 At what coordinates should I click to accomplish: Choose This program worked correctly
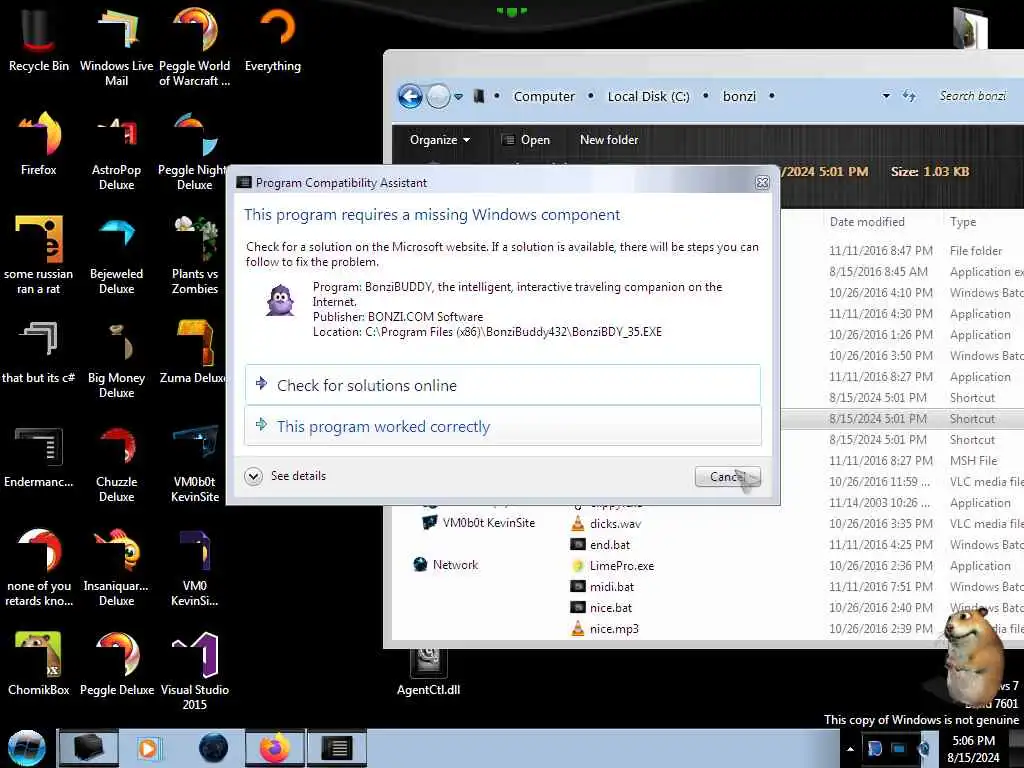[503, 426]
